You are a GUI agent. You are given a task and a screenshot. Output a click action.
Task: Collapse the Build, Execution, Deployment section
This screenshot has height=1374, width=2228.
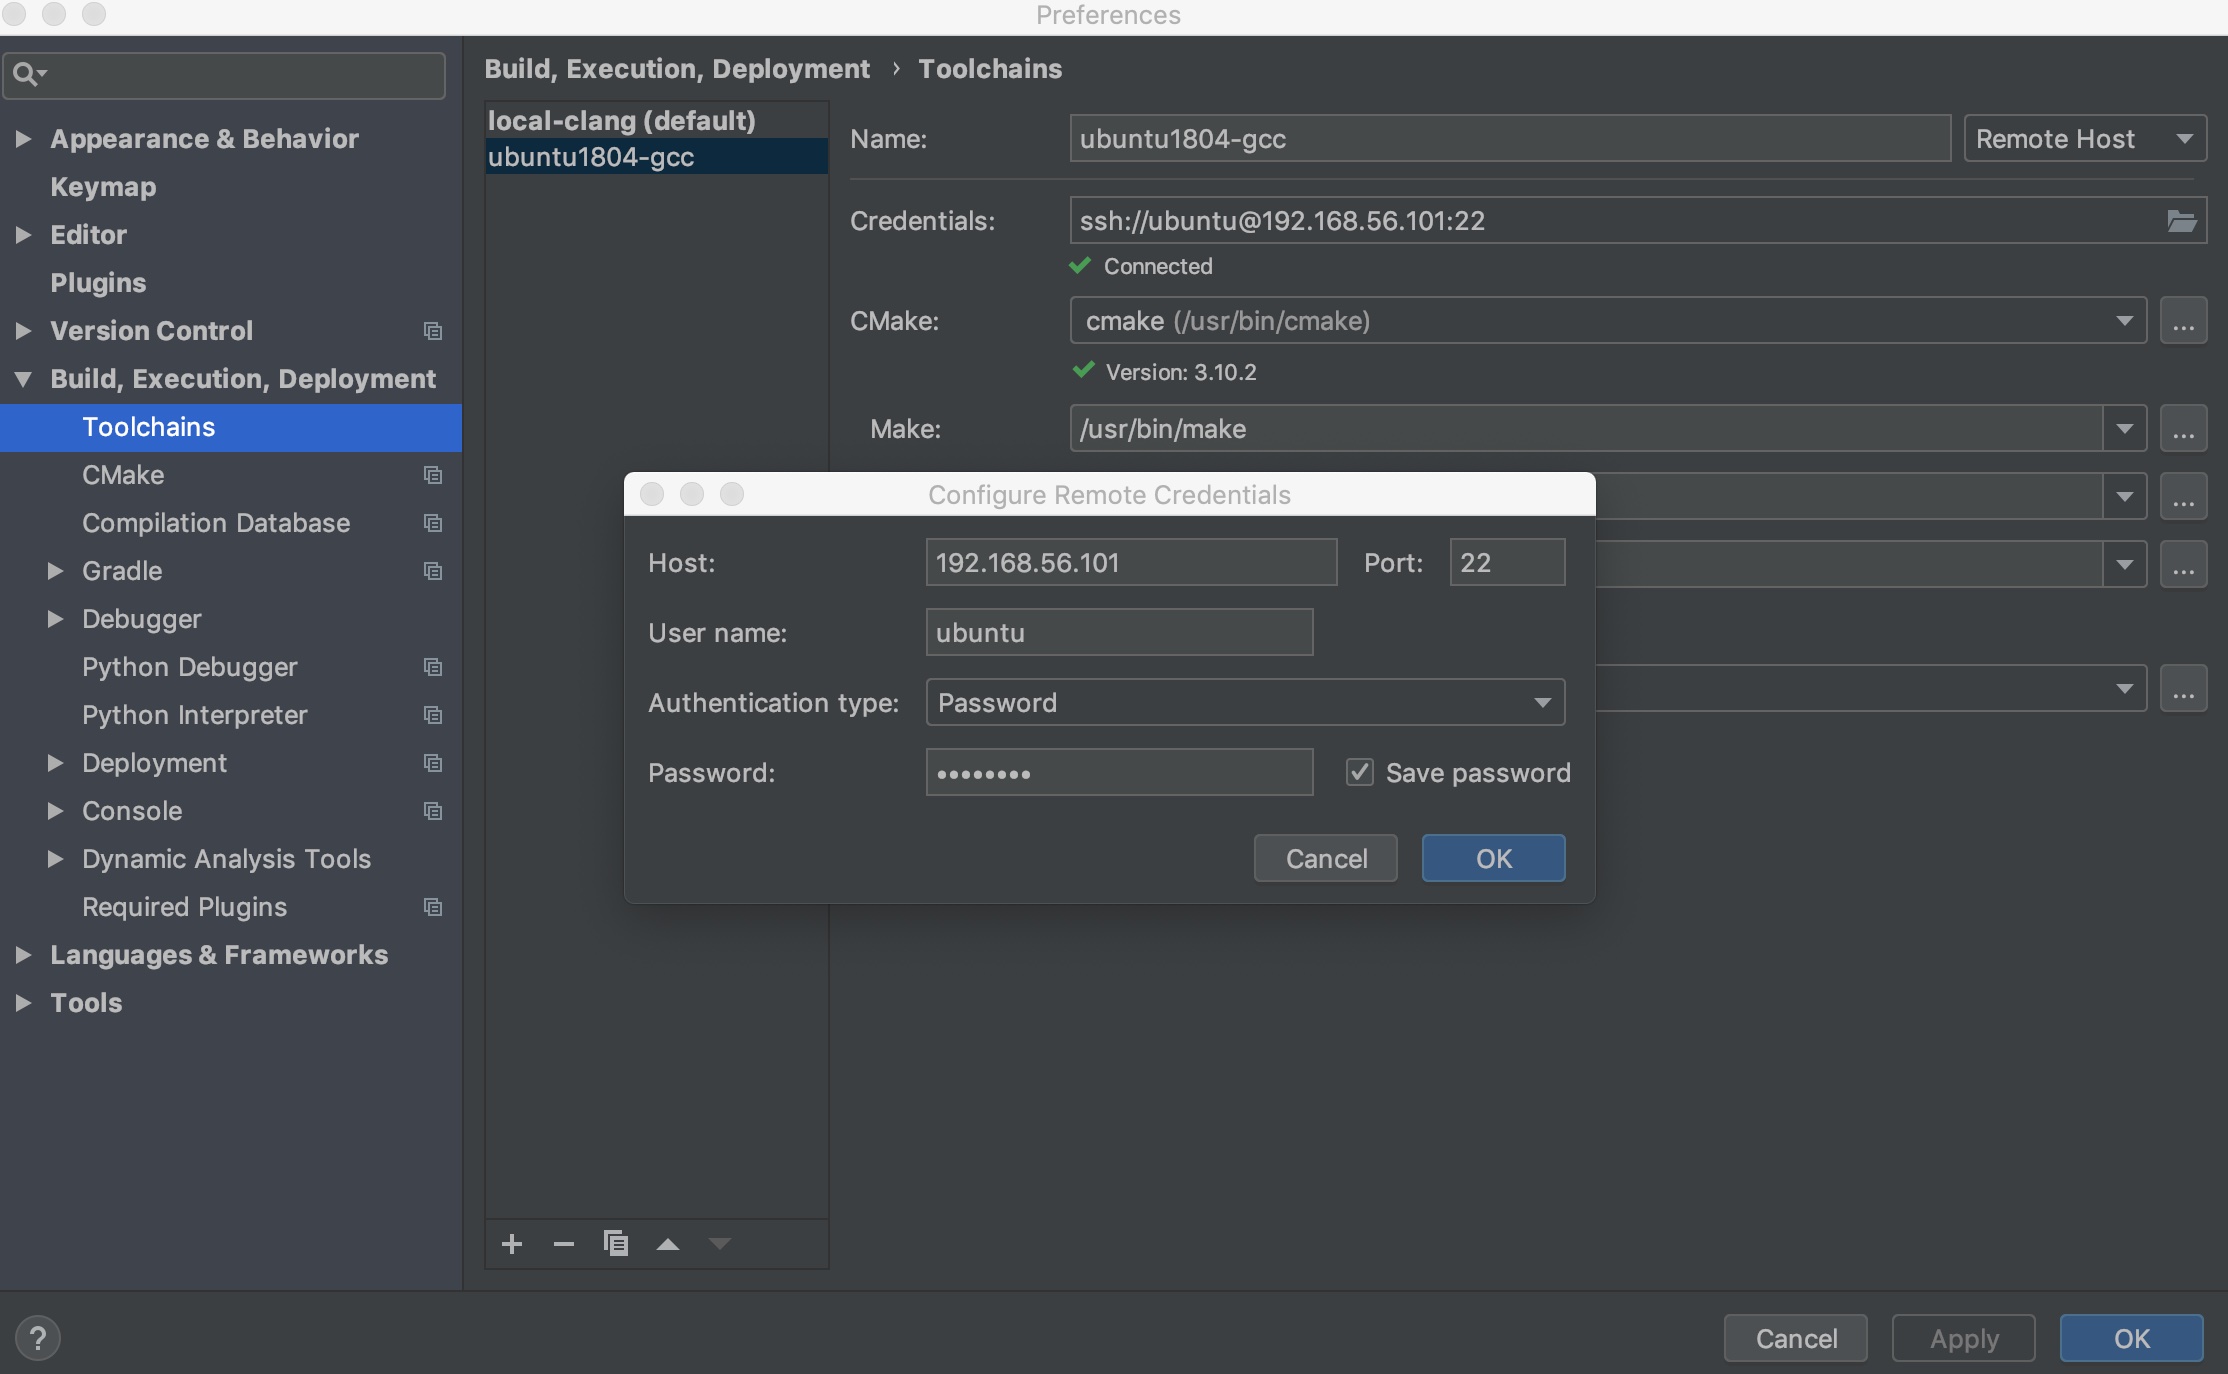(23, 379)
